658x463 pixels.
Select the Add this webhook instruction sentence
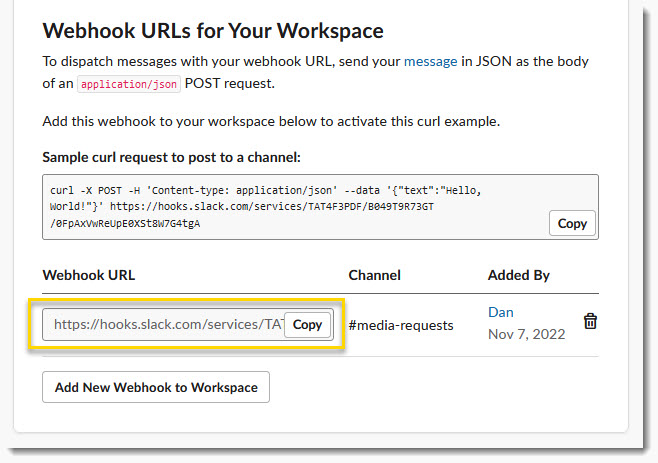point(271,121)
